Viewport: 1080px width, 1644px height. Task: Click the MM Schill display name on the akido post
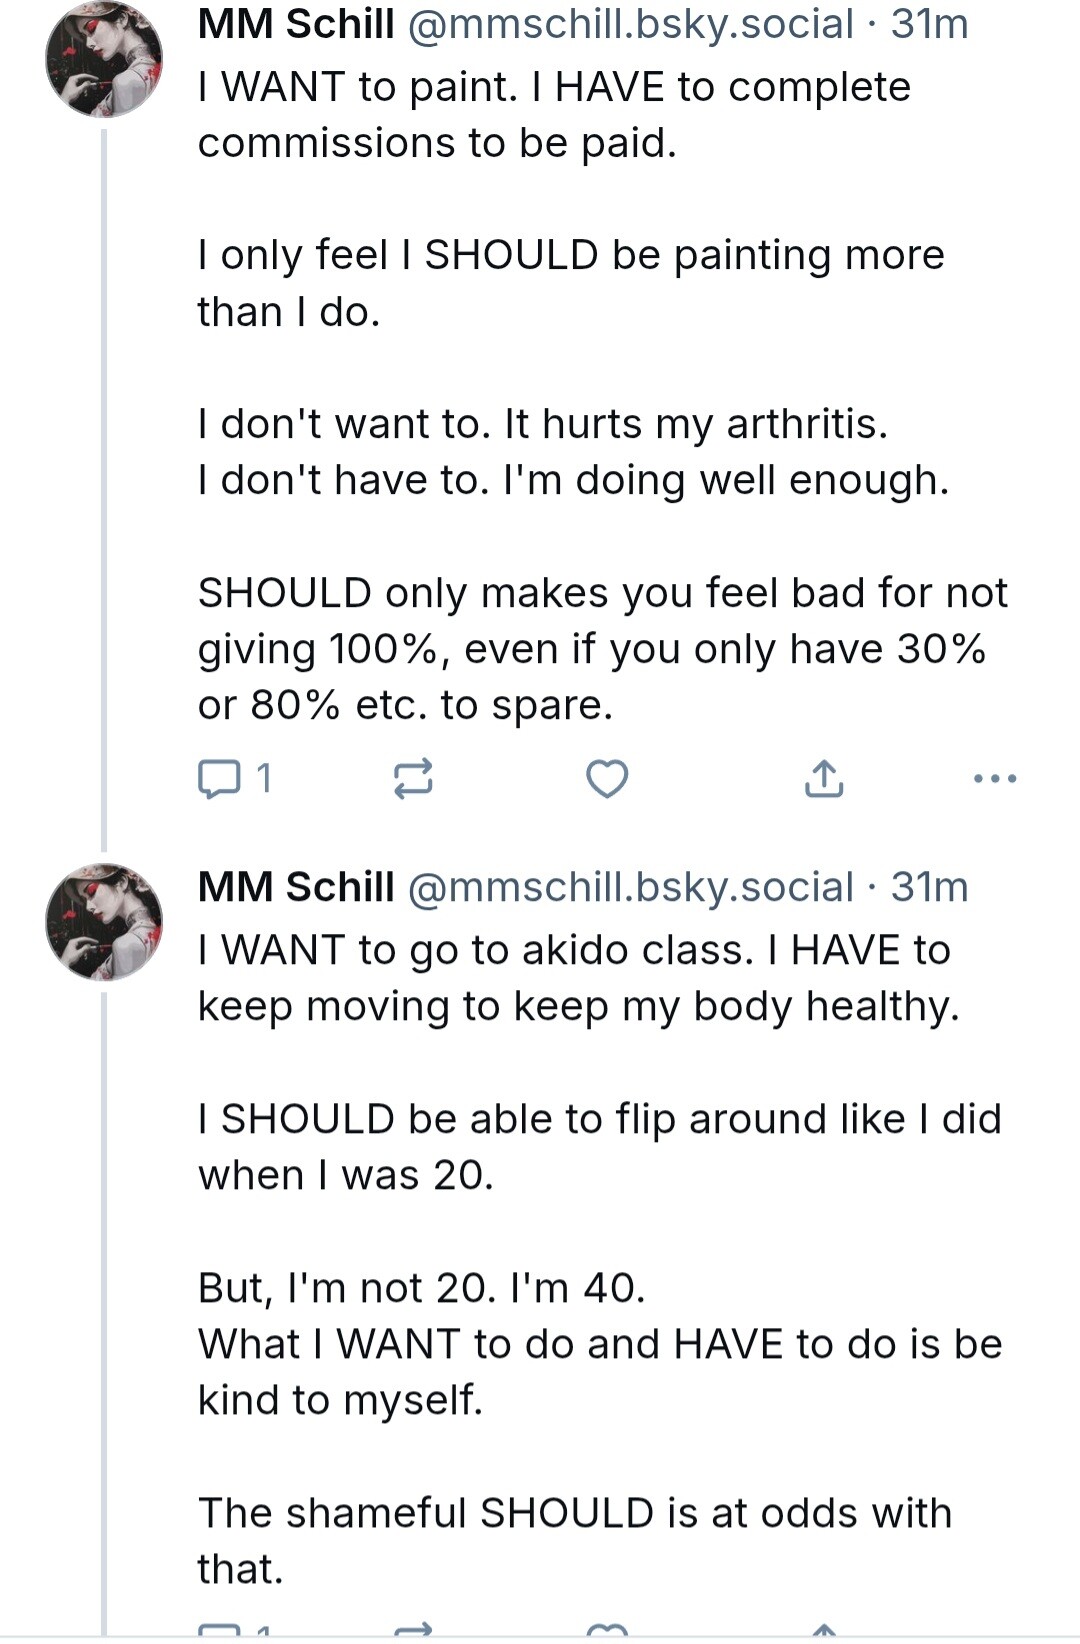[x=296, y=886]
